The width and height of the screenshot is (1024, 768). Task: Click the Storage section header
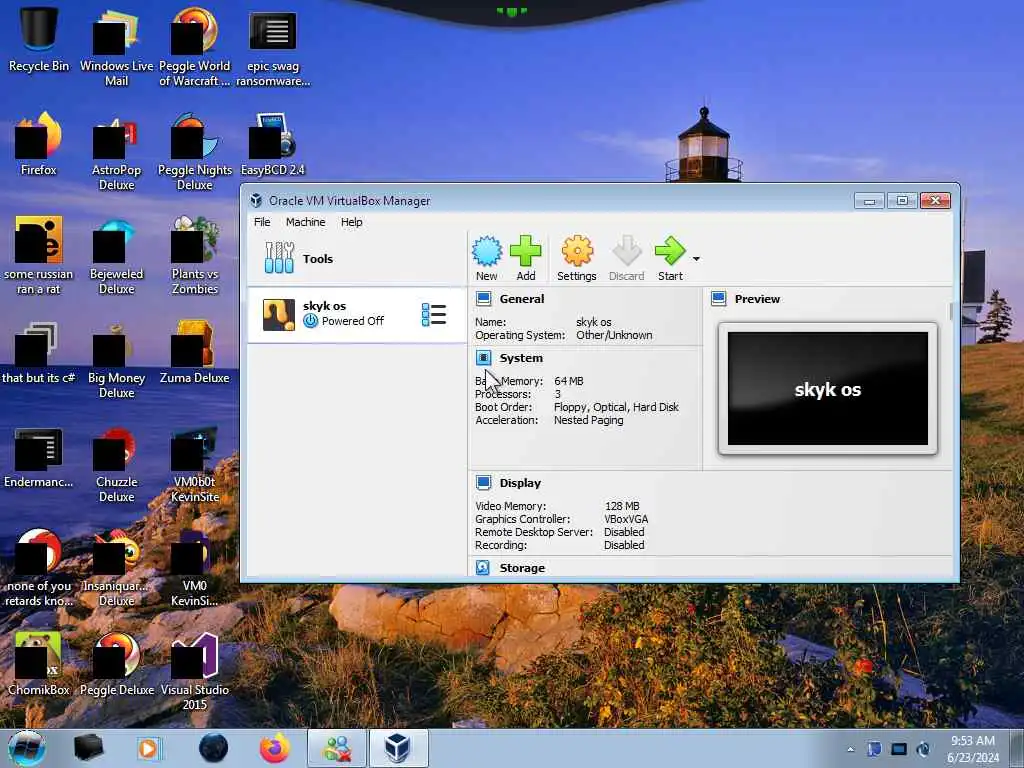coord(522,568)
